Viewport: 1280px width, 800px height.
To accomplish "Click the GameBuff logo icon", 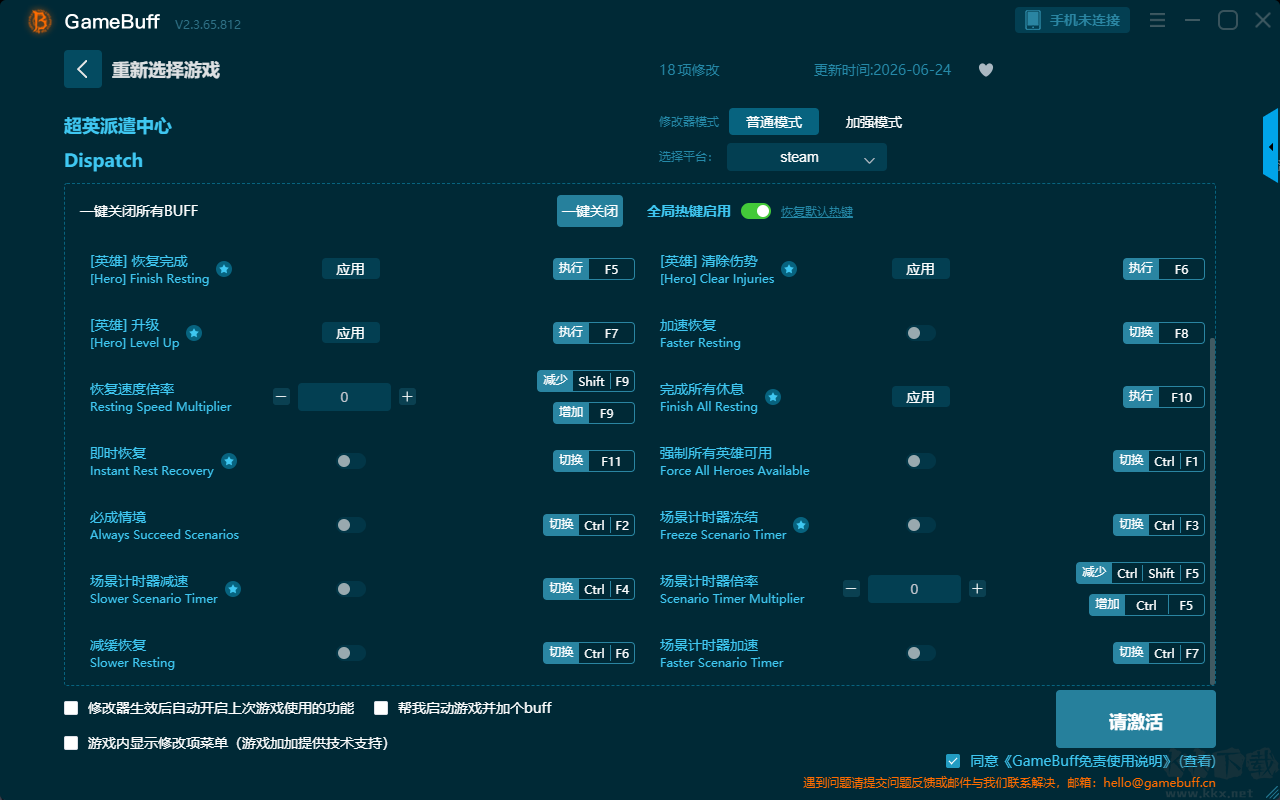I will click(x=40, y=21).
